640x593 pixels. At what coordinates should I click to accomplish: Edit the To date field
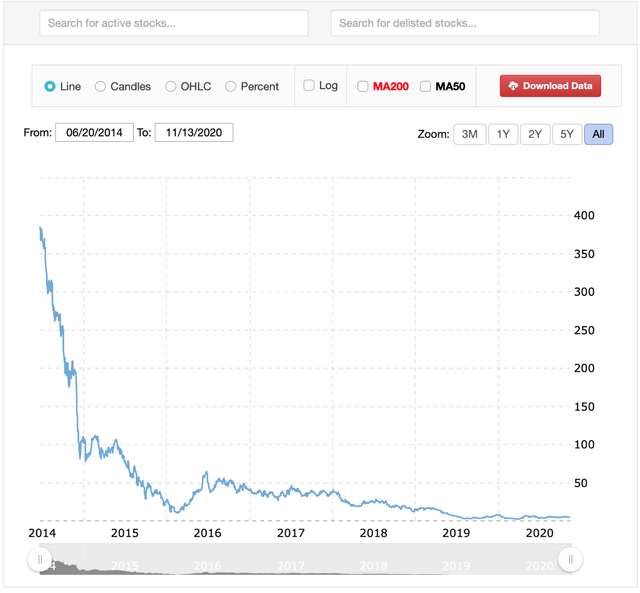pyautogui.click(x=194, y=132)
